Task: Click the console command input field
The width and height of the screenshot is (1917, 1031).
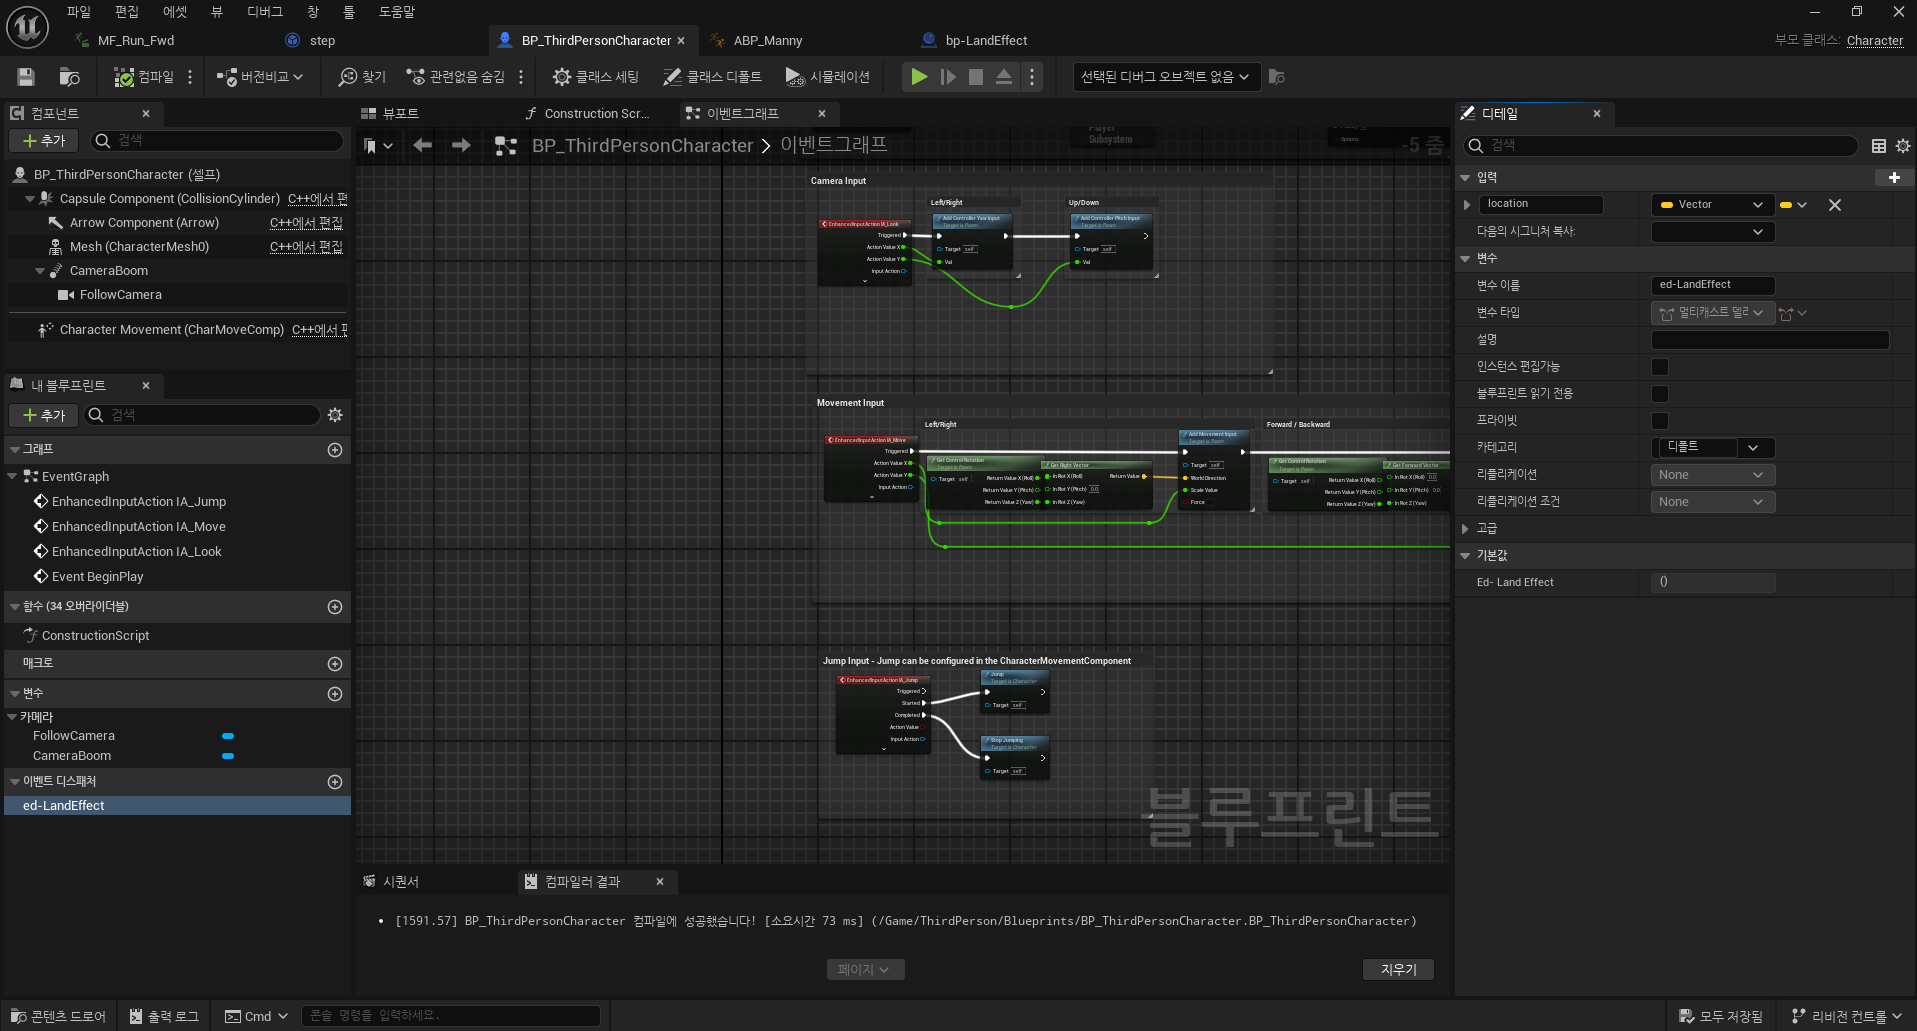Action: pos(450,1016)
